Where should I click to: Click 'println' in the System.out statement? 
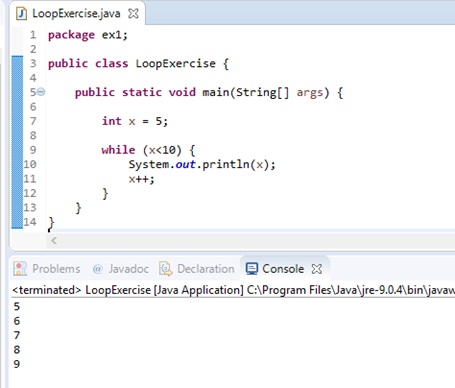pyautogui.click(x=226, y=164)
